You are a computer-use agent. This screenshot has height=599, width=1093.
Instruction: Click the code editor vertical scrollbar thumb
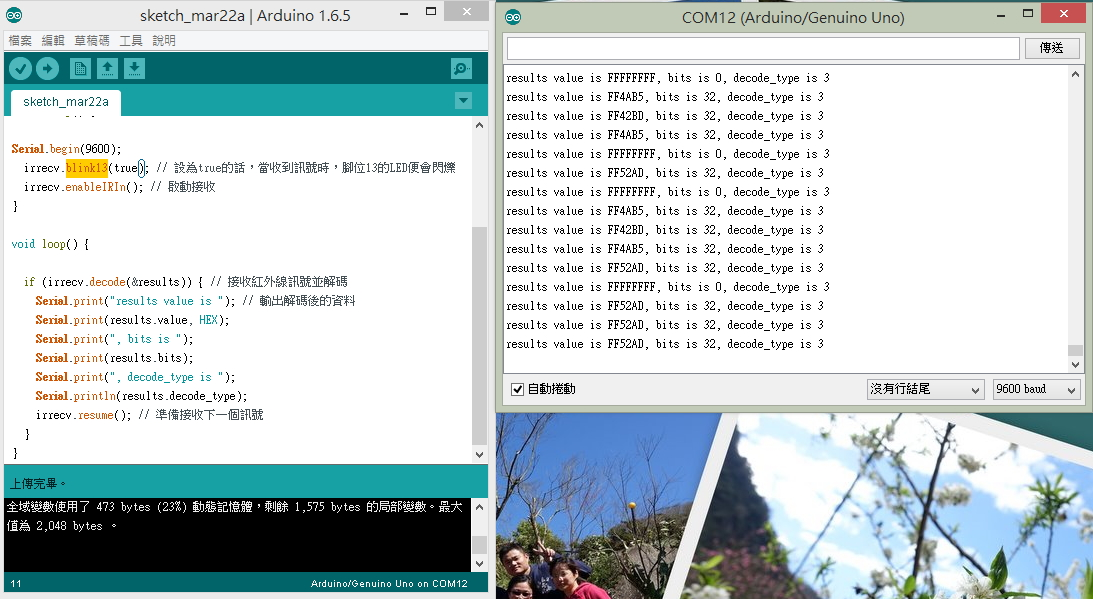(x=479, y=335)
